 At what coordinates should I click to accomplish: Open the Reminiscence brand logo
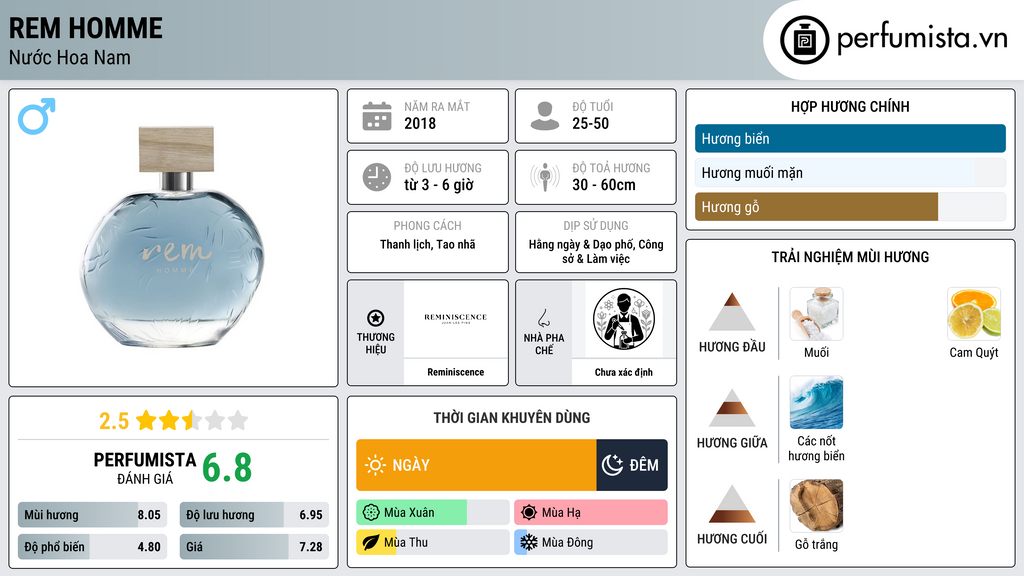pyautogui.click(x=456, y=319)
